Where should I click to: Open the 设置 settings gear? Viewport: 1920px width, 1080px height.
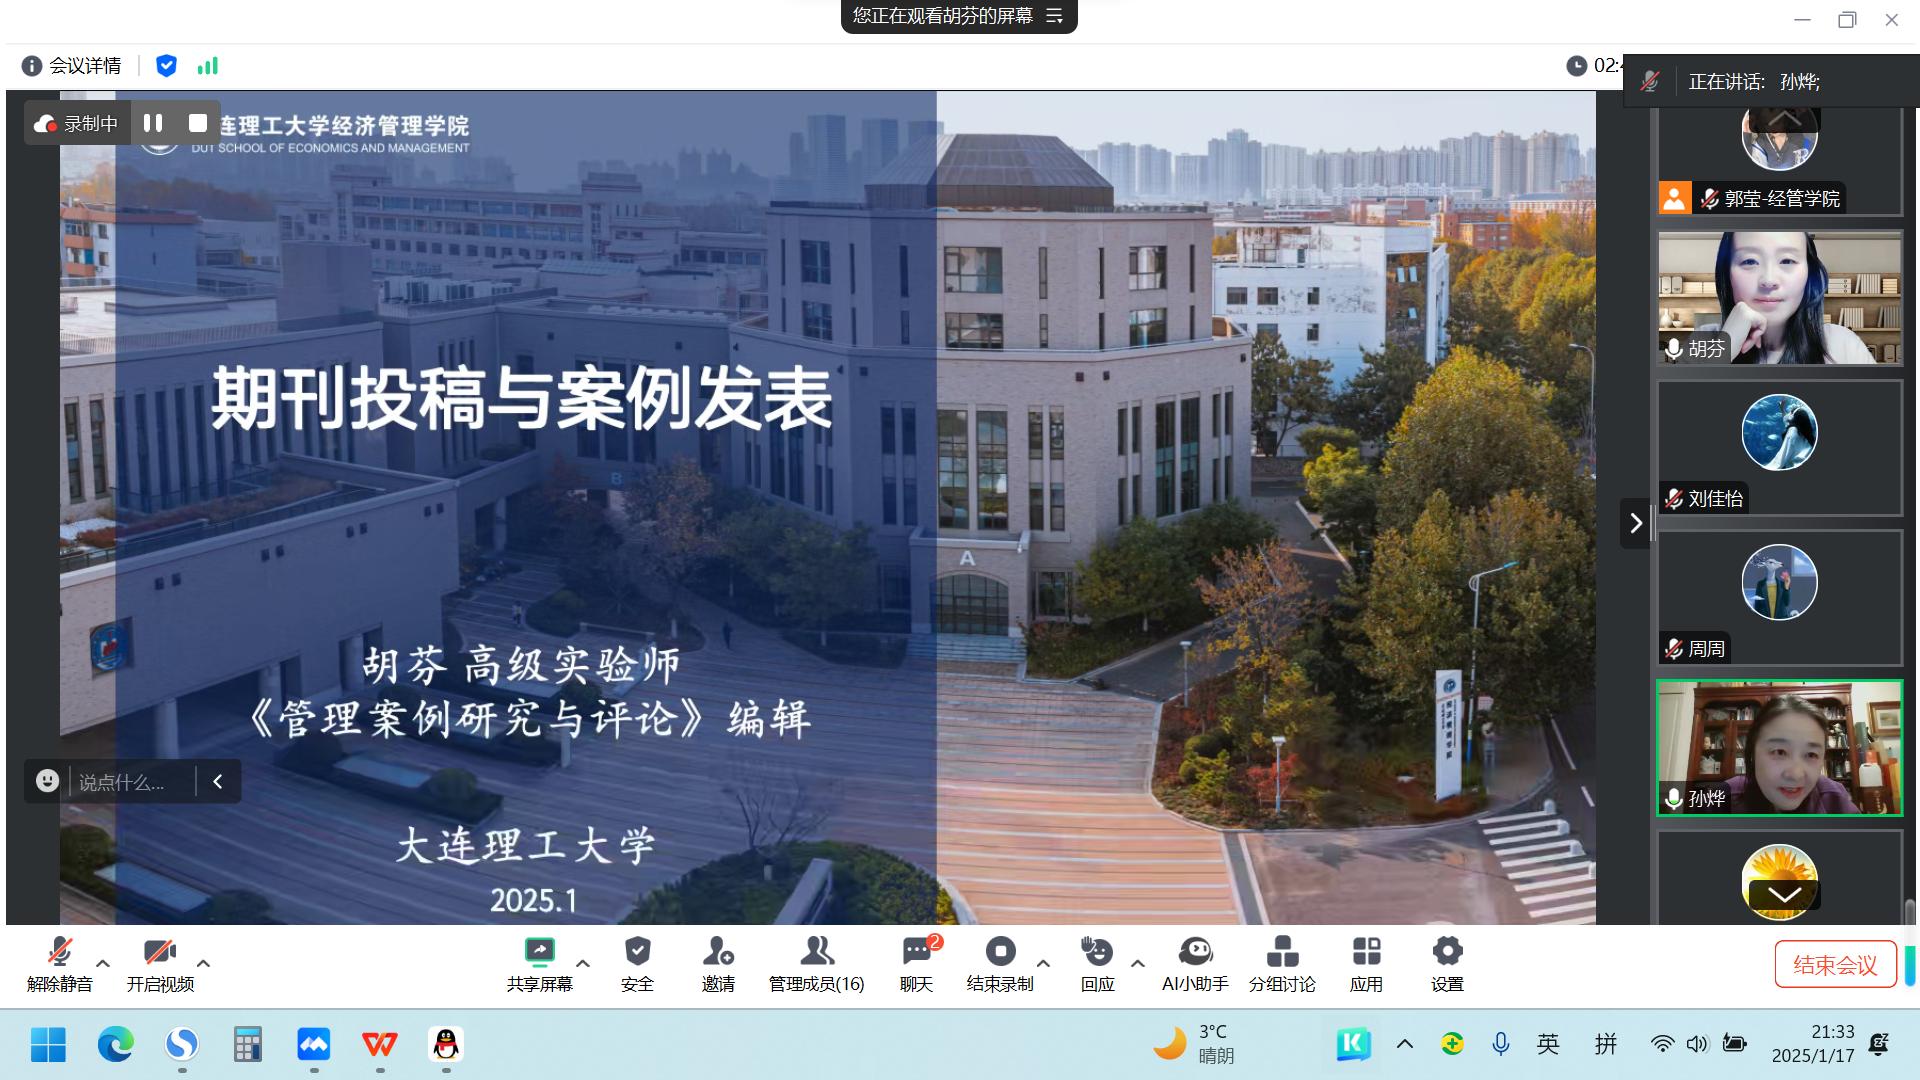click(1447, 952)
